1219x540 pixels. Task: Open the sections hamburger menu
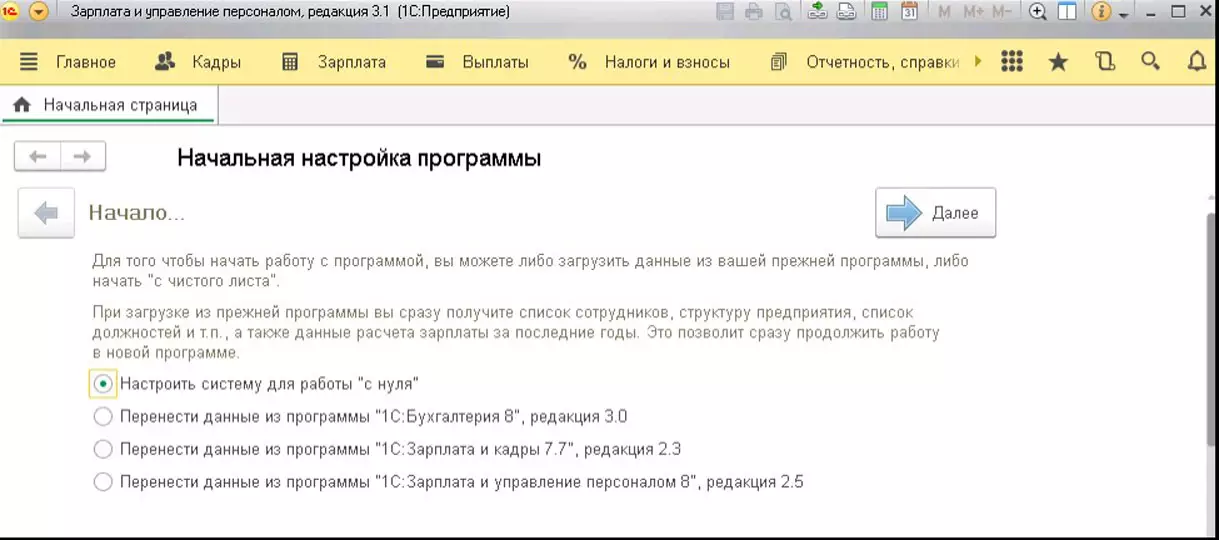29,61
